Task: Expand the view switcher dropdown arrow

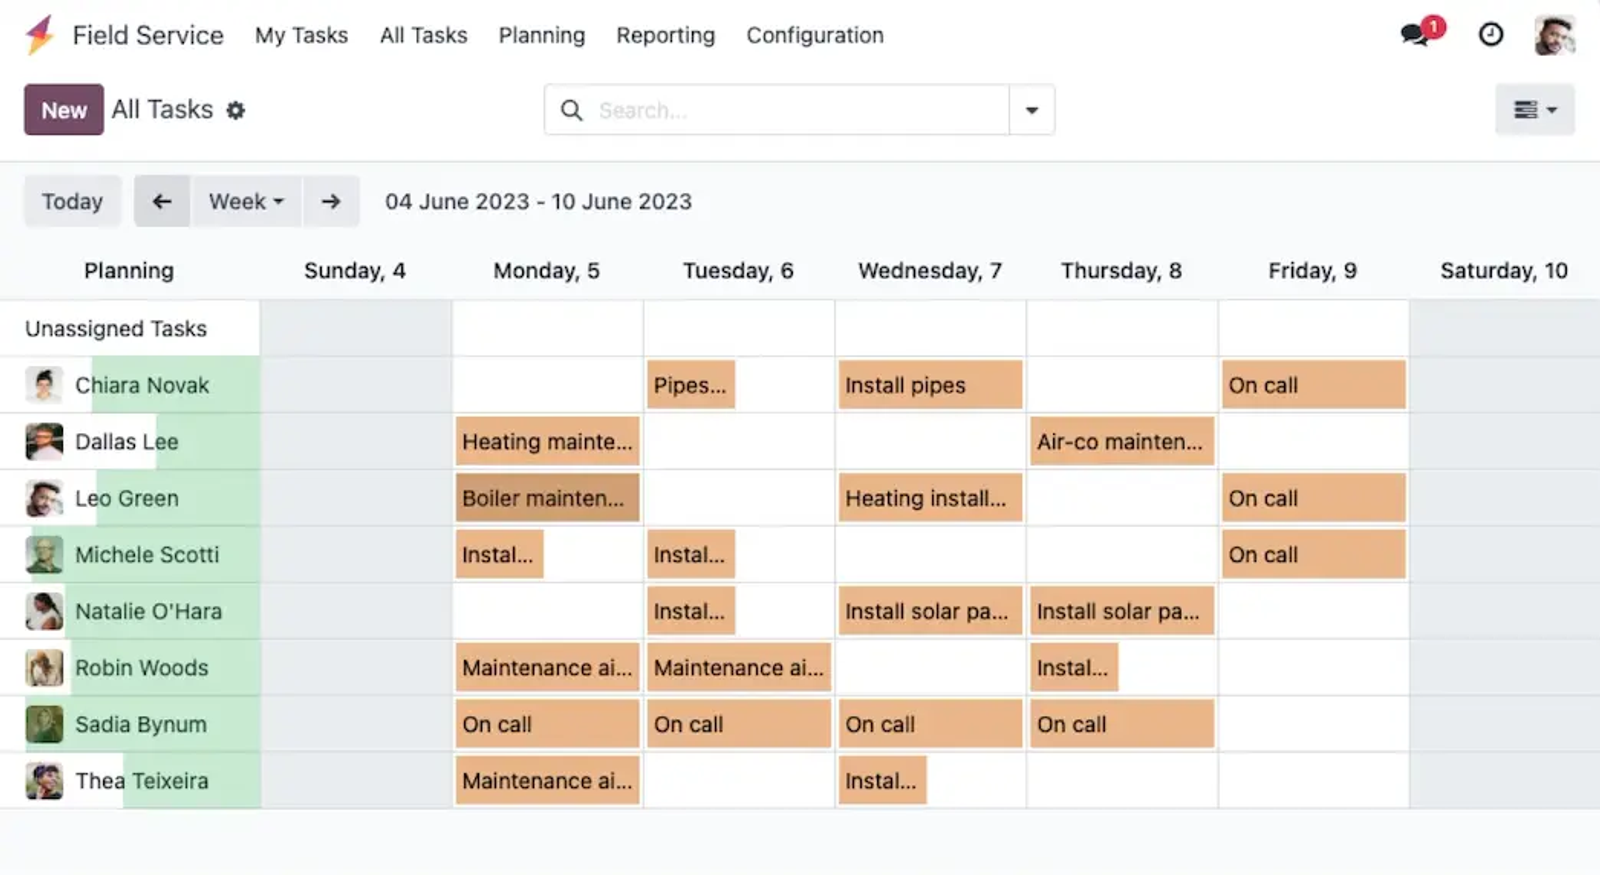Action: point(1551,109)
